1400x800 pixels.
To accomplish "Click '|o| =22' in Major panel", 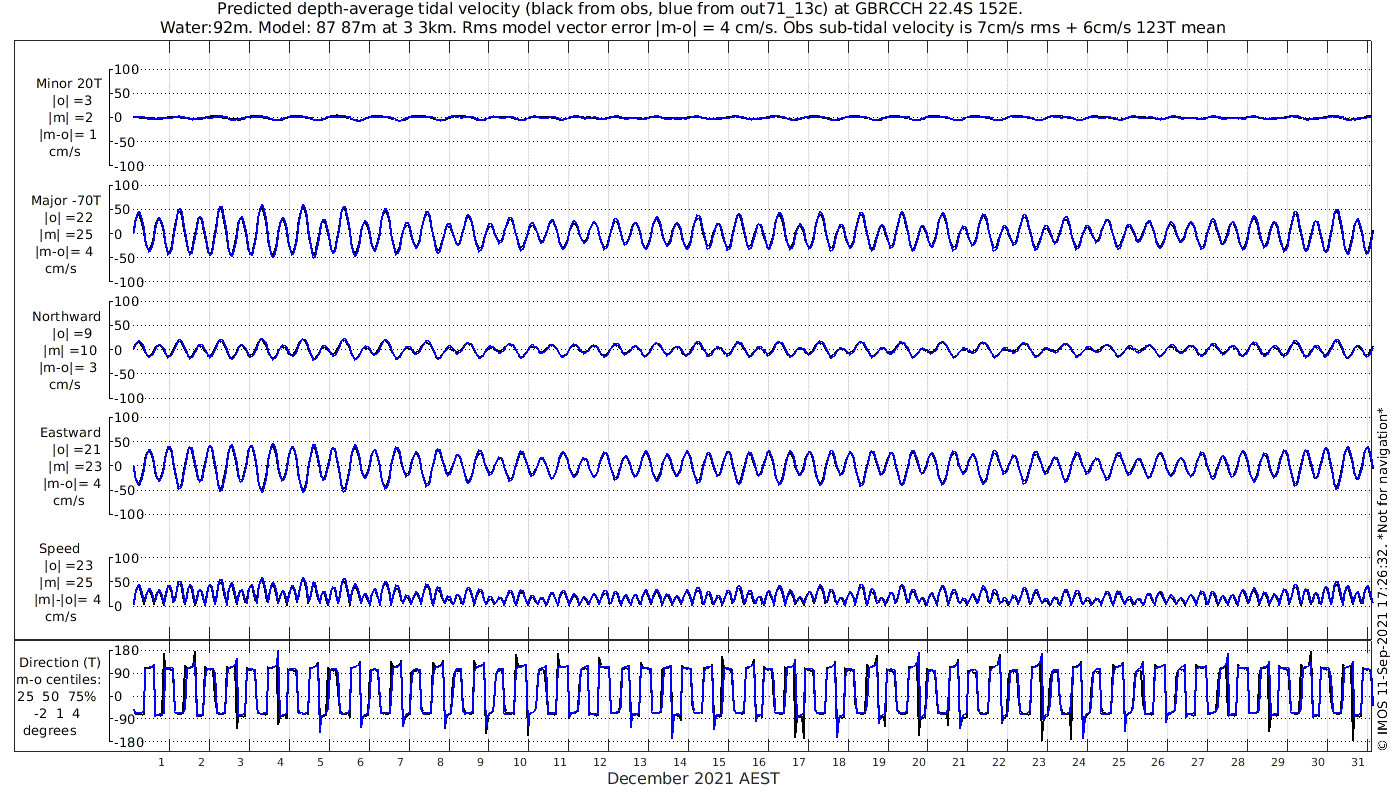I will 68,218.
